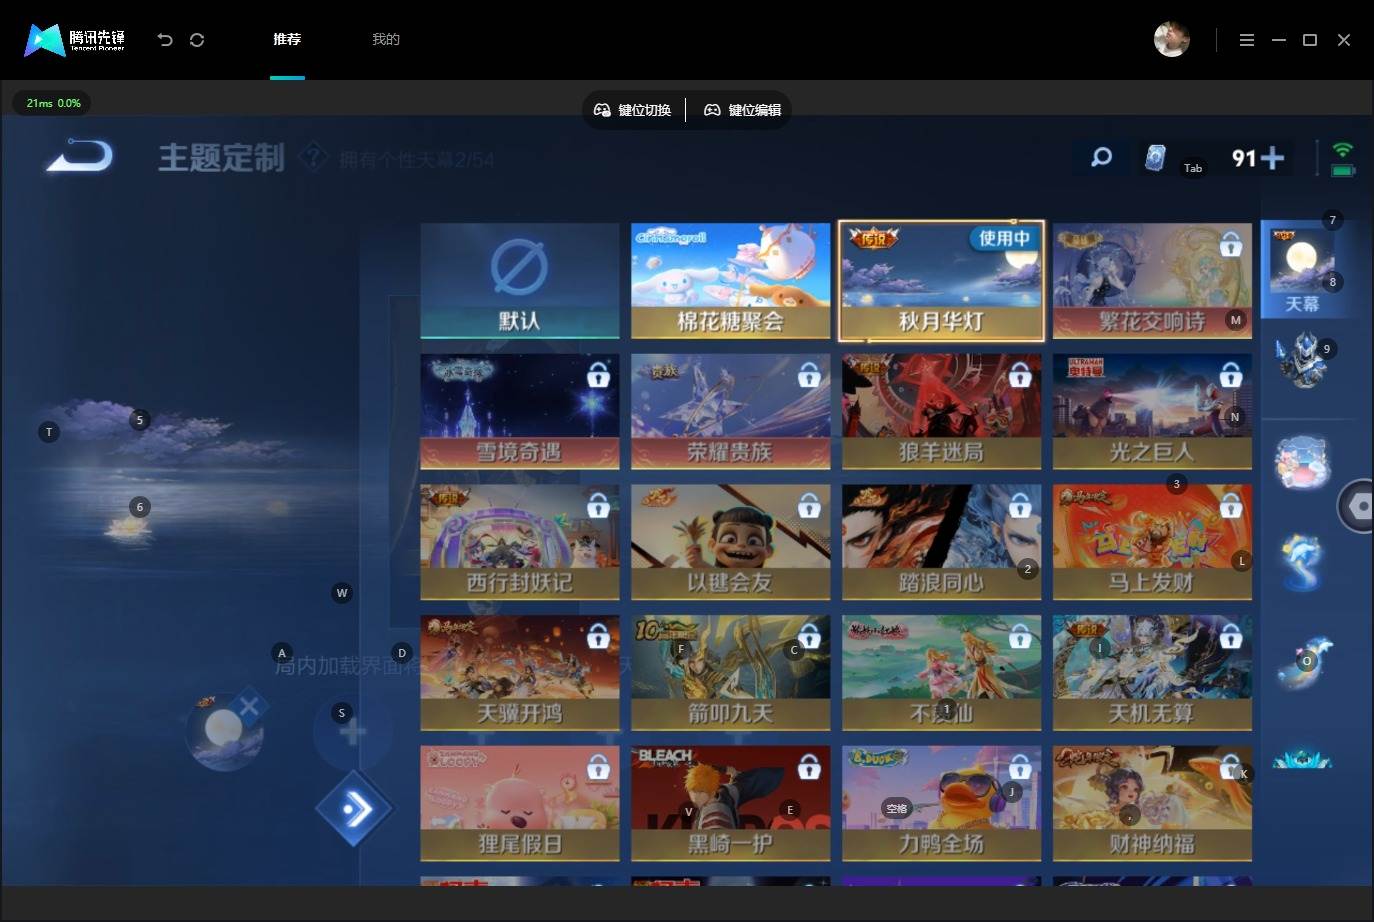
Task: Select the dolphin leaping from water ring icon
Action: click(1302, 562)
